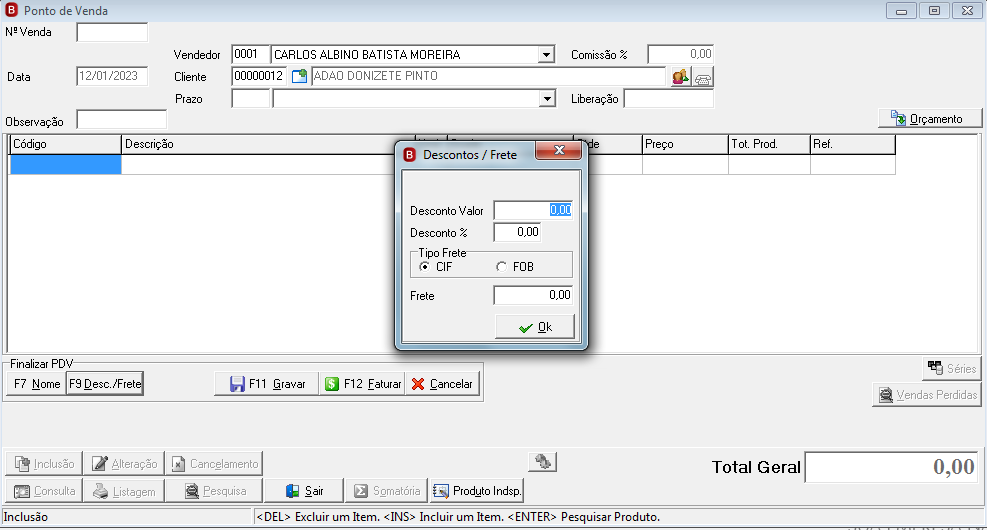Close the Descontos / Frete dialog
The height and width of the screenshot is (530, 987).
[558, 150]
